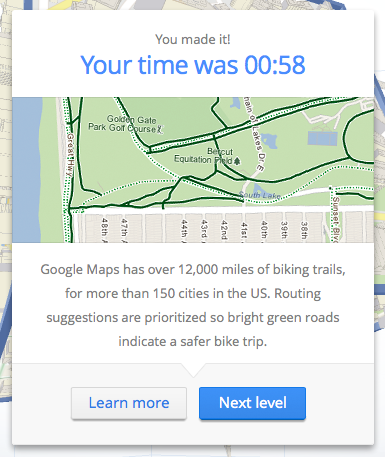The width and height of the screenshot is (385, 457).
Task: Click the 48th street label on map
Action: point(104,230)
